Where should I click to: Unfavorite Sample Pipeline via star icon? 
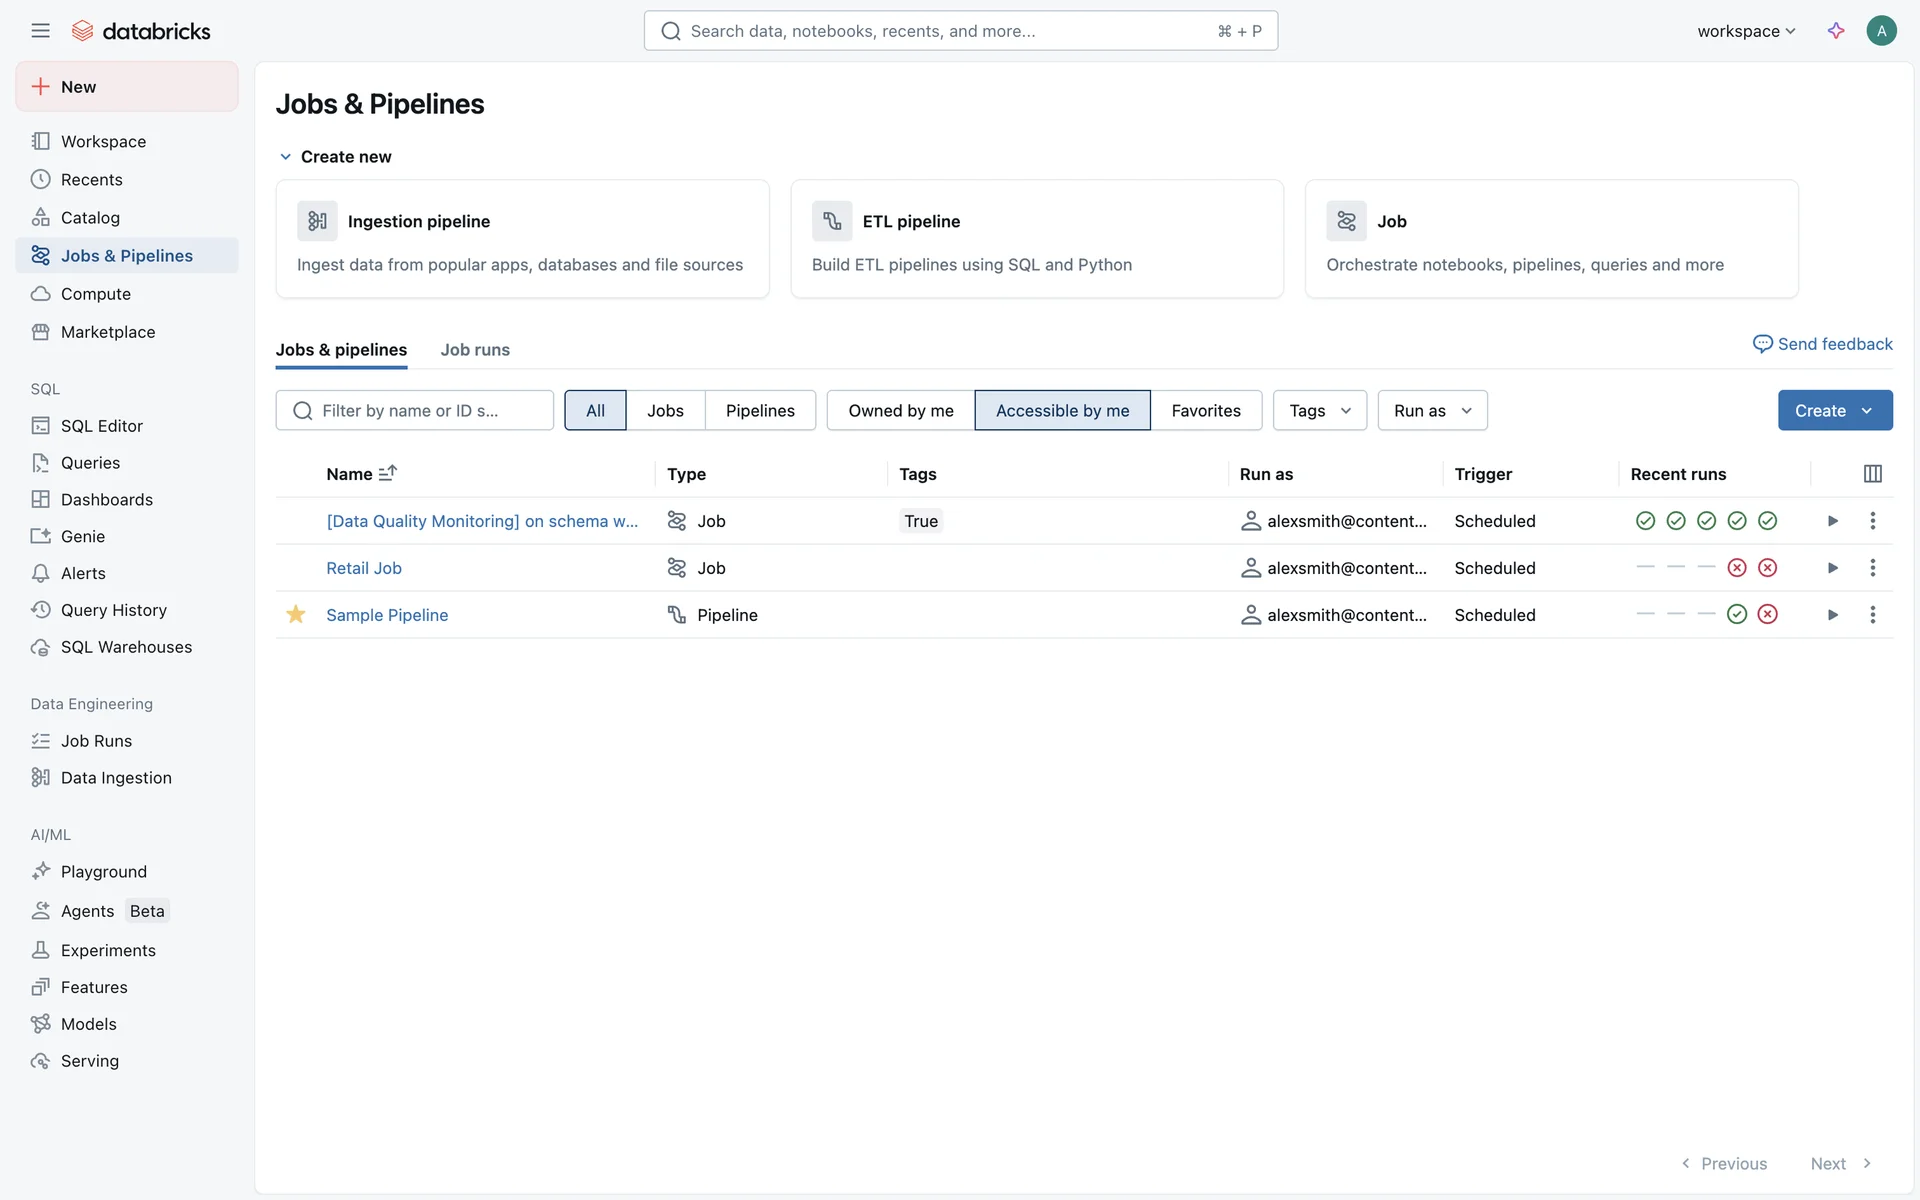[295, 615]
